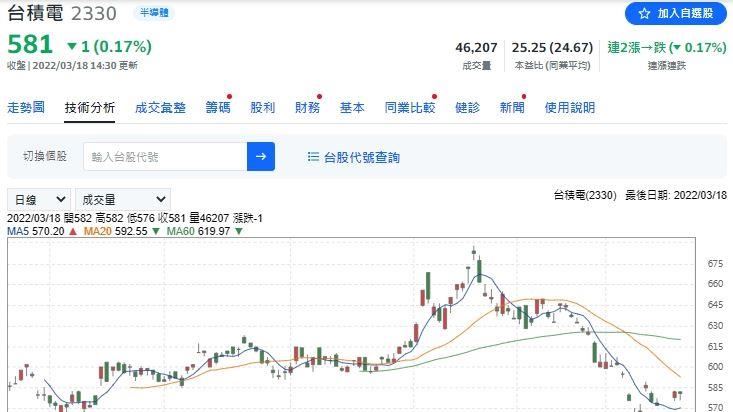Click the 收盤 2022/03/18 14:30 update text
Image resolution: width=733 pixels, height=412 pixels.
tap(72, 65)
